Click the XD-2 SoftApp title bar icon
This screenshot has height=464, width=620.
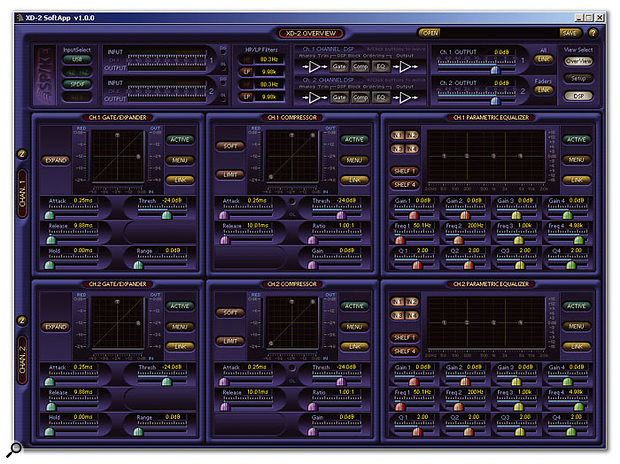tap(19, 18)
